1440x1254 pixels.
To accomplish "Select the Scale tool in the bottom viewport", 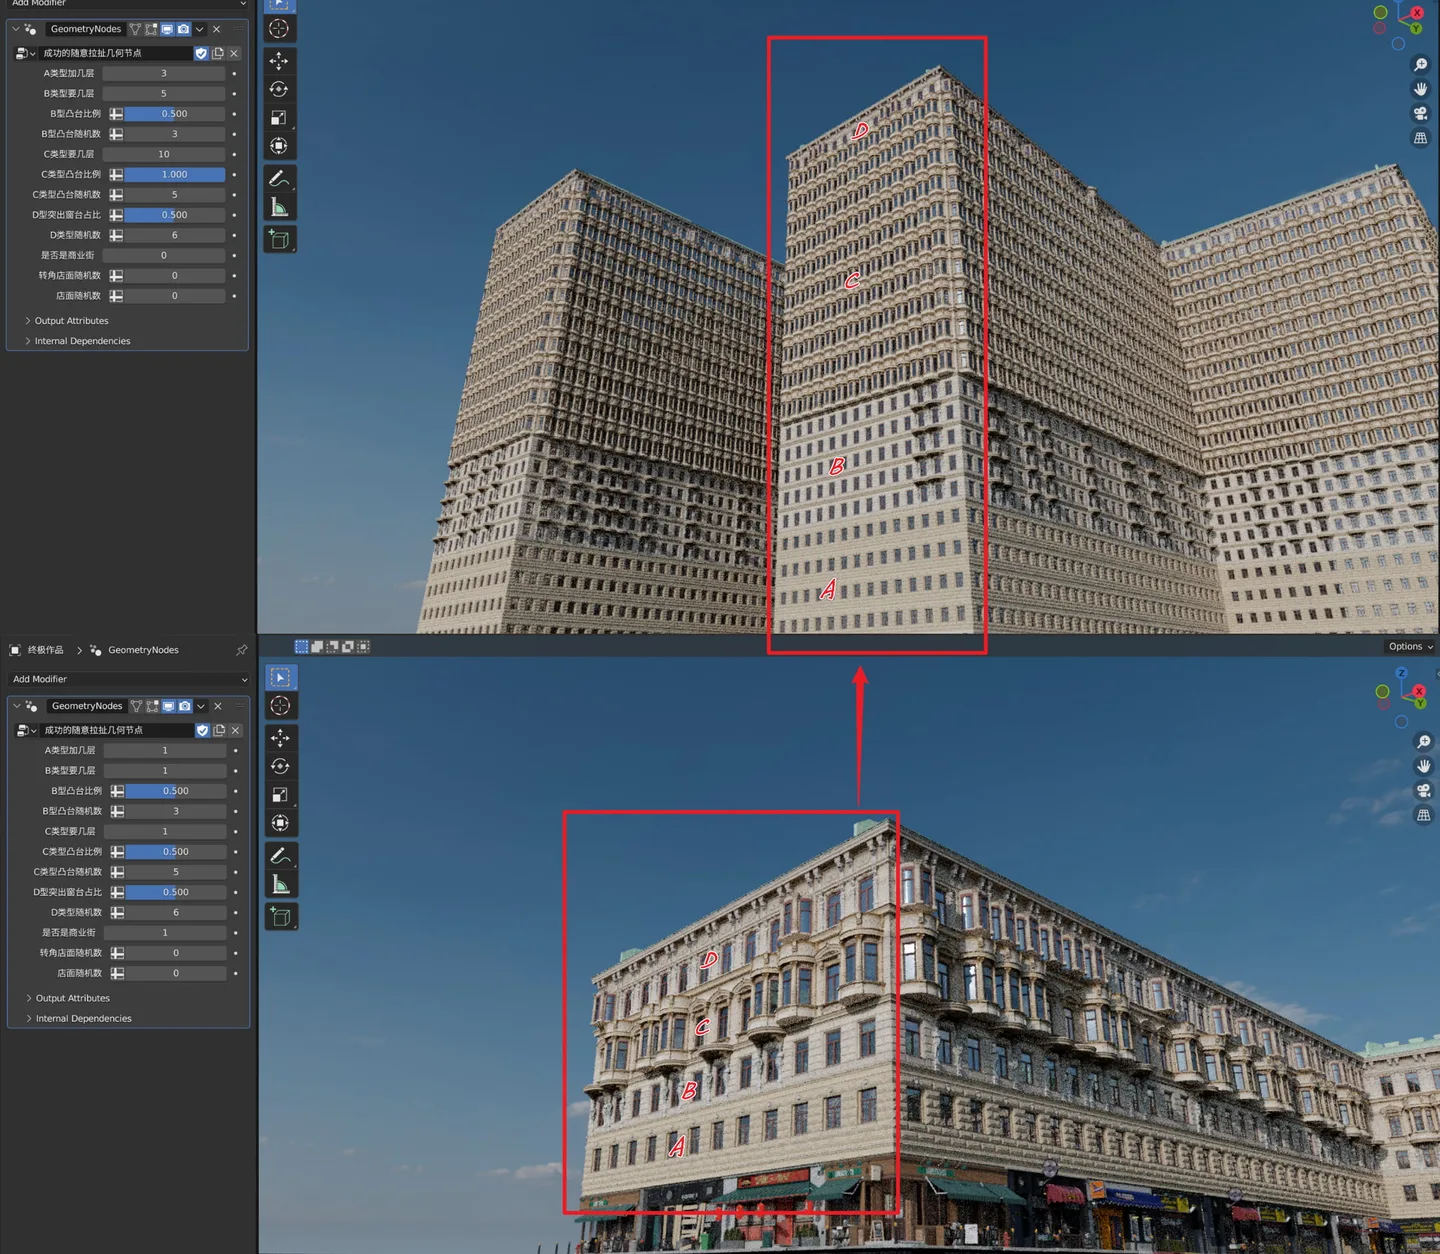I will point(280,795).
